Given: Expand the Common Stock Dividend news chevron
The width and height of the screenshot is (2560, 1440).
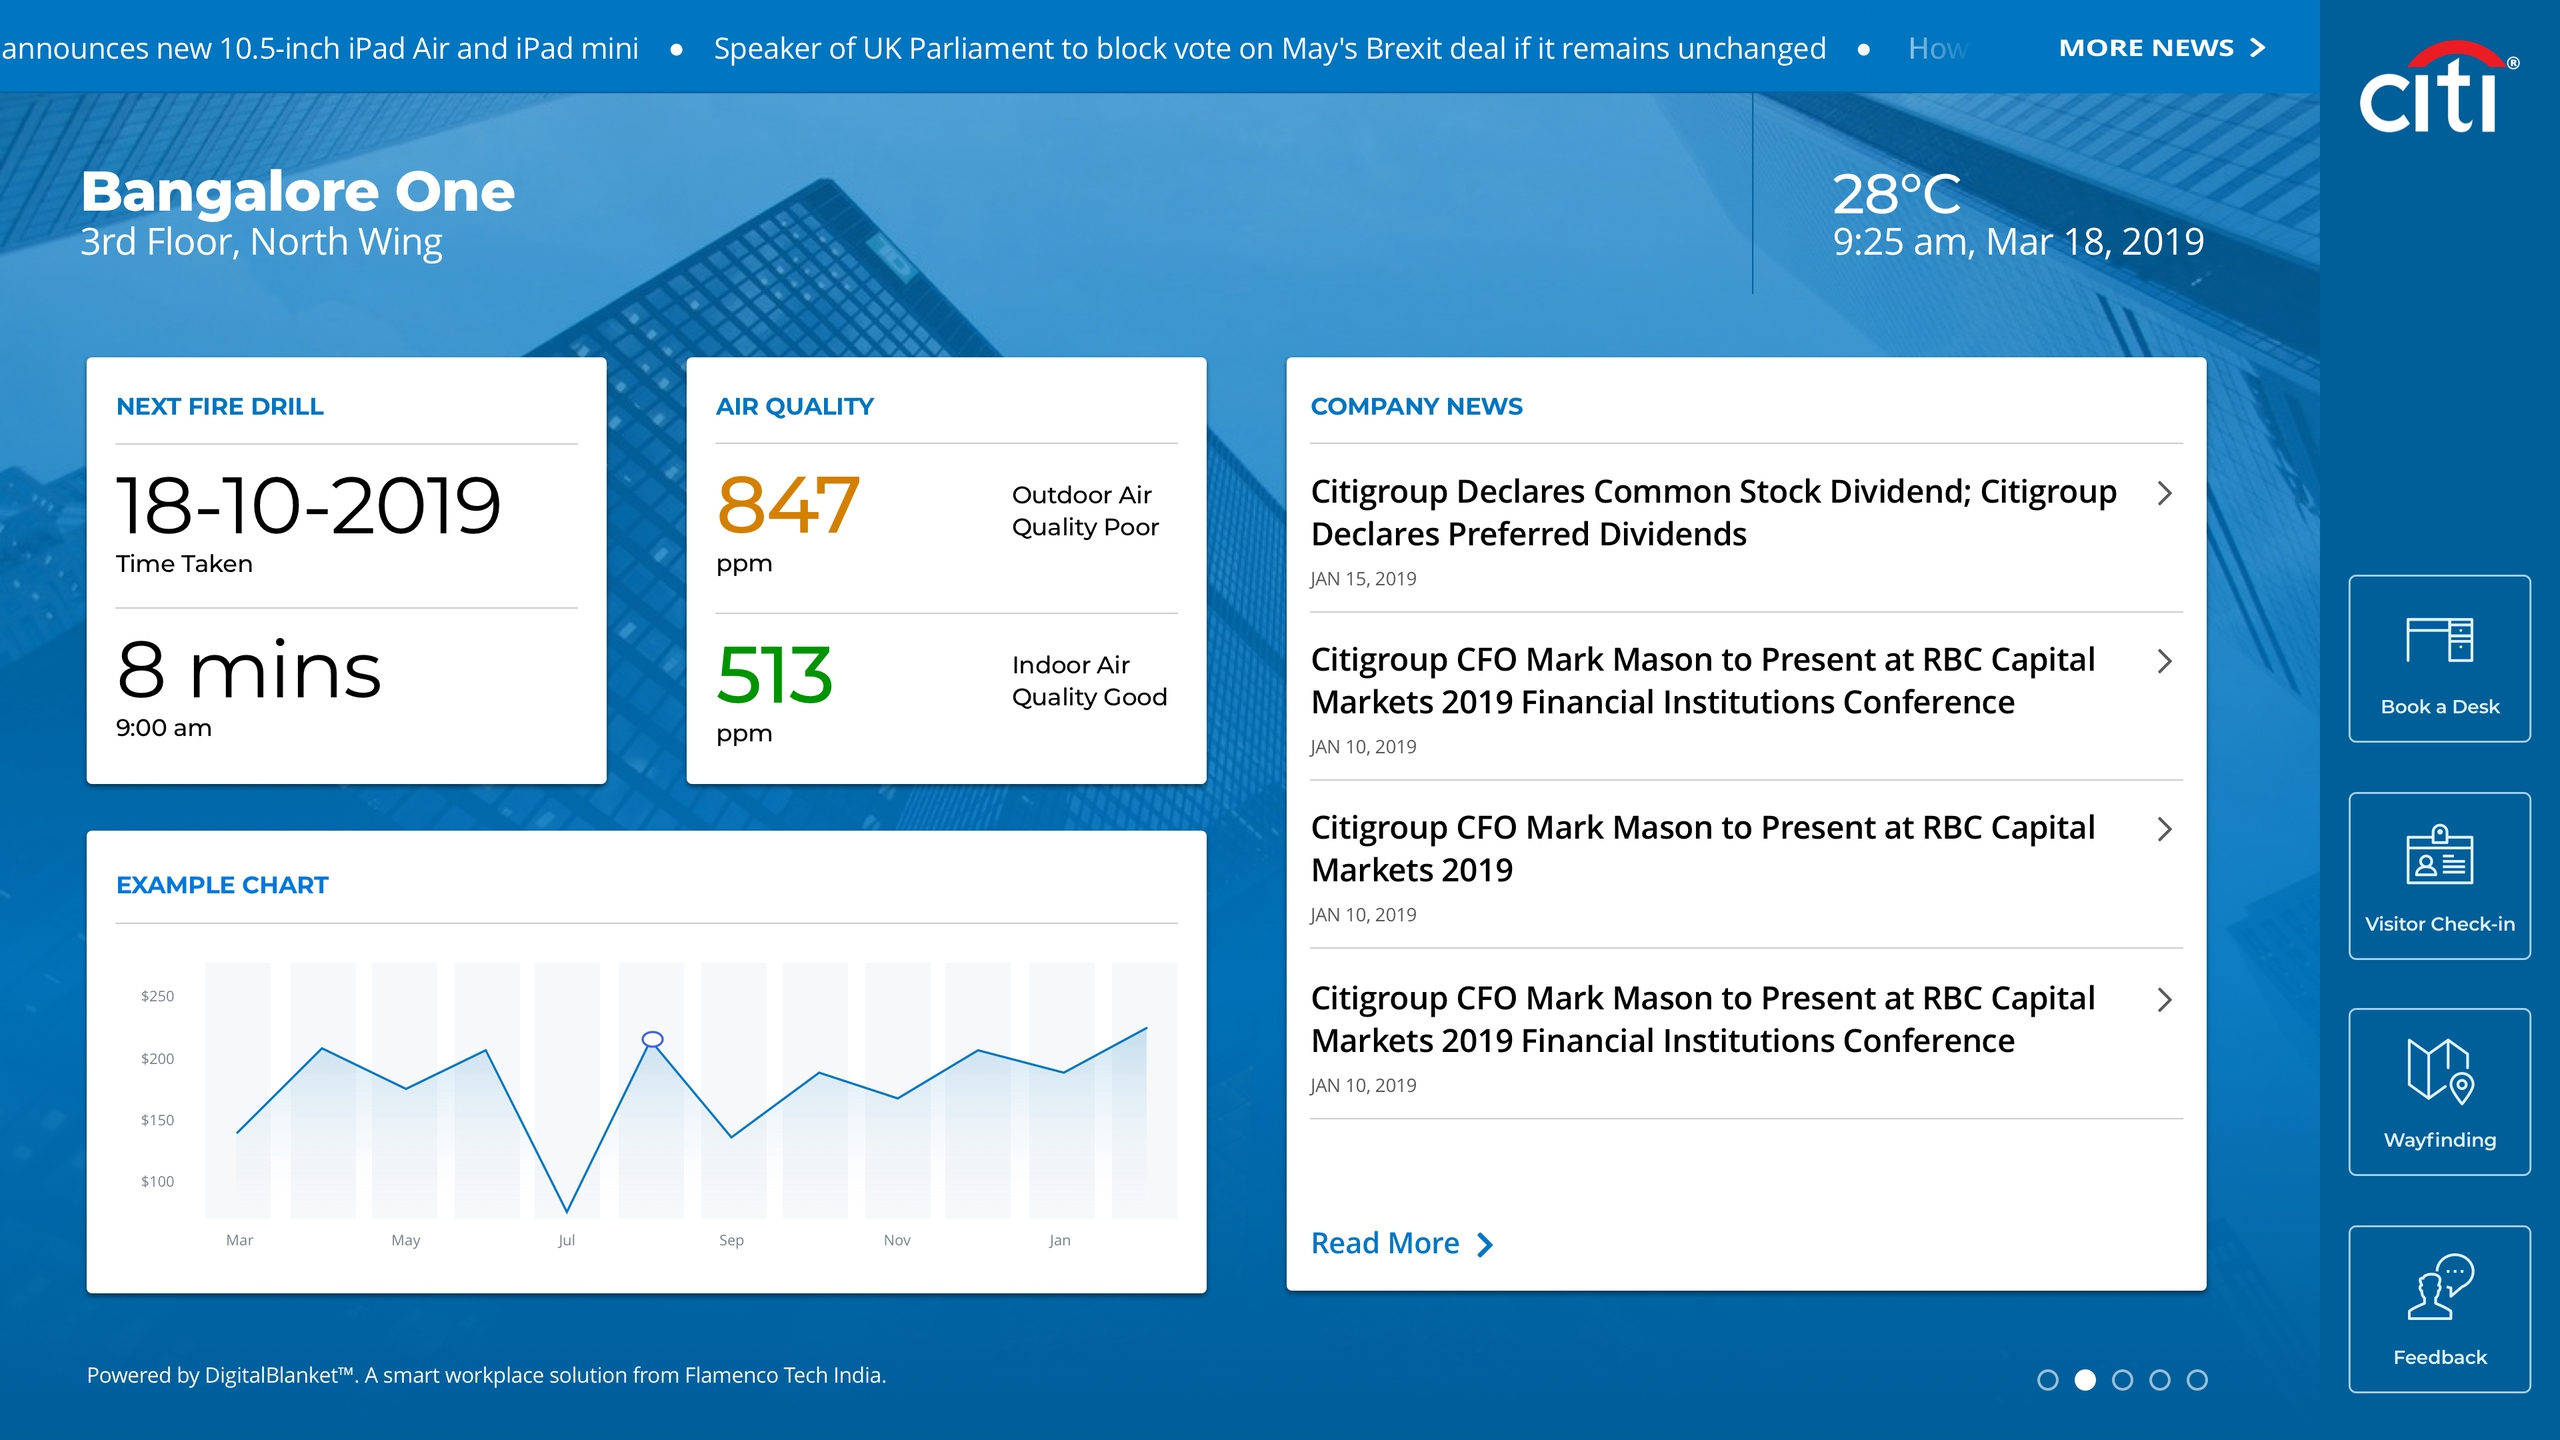Looking at the screenshot, I should (2165, 493).
